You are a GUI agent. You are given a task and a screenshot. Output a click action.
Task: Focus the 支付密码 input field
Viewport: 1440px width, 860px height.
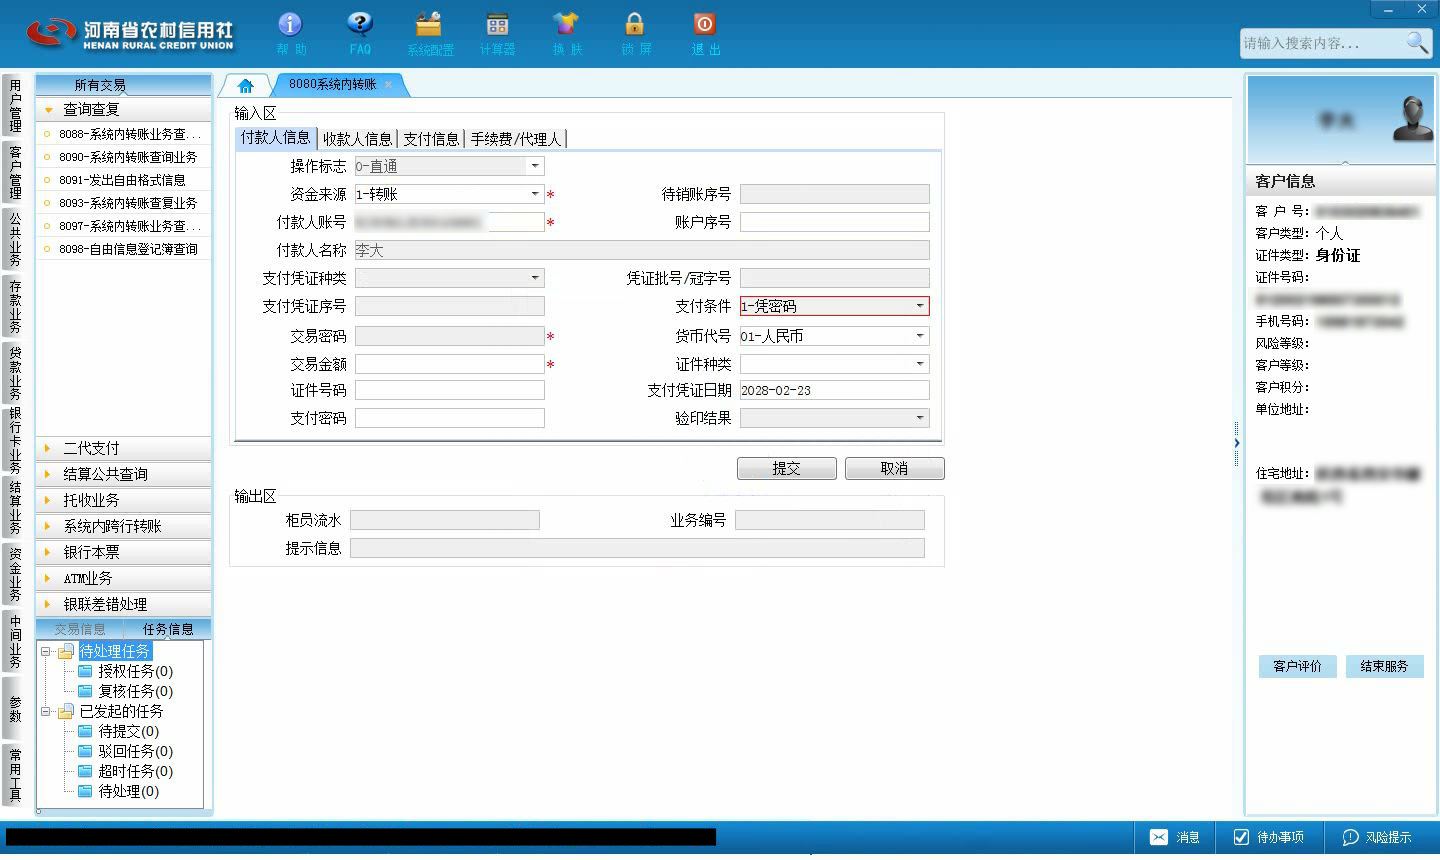[450, 418]
